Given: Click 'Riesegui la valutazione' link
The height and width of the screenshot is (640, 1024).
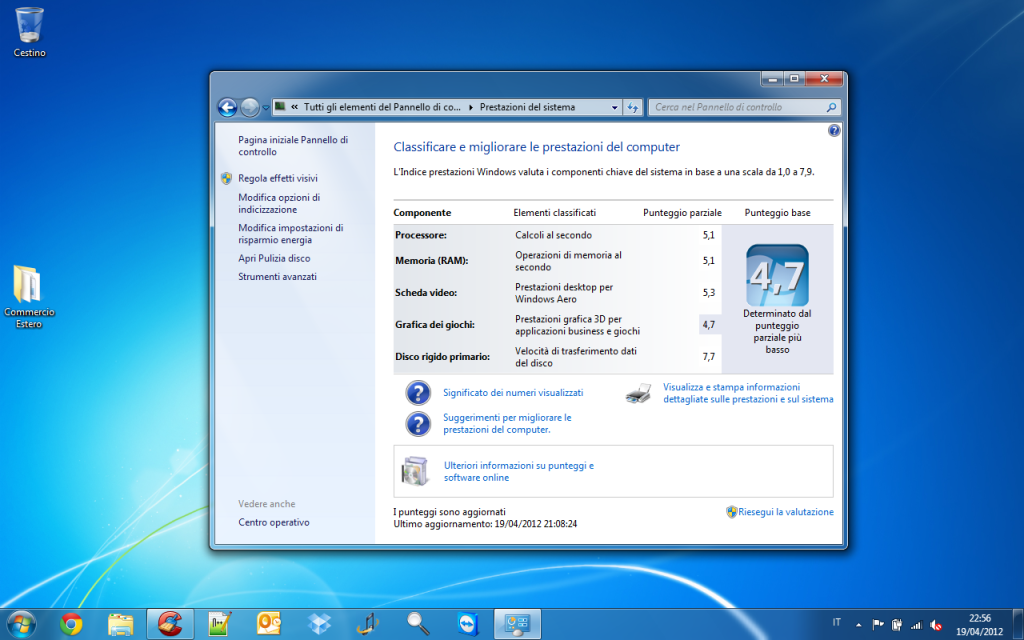Looking at the screenshot, I should (785, 512).
